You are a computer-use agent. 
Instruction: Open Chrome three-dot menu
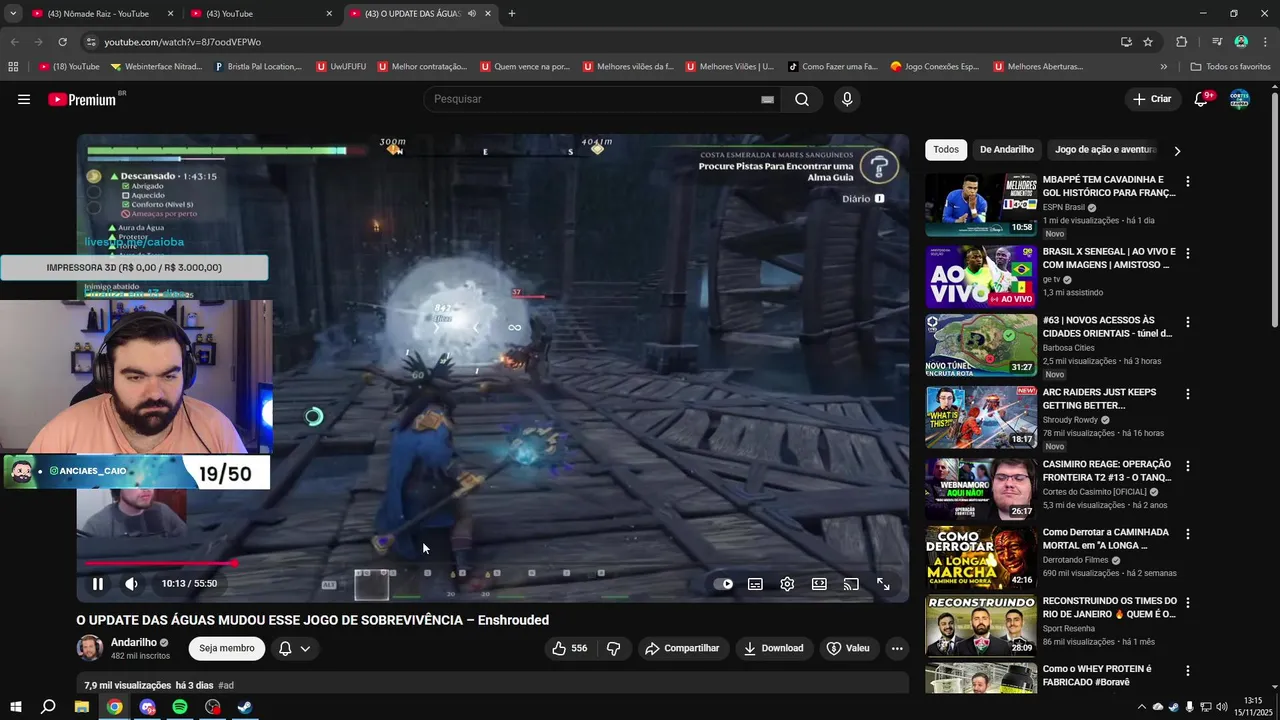click(1264, 42)
